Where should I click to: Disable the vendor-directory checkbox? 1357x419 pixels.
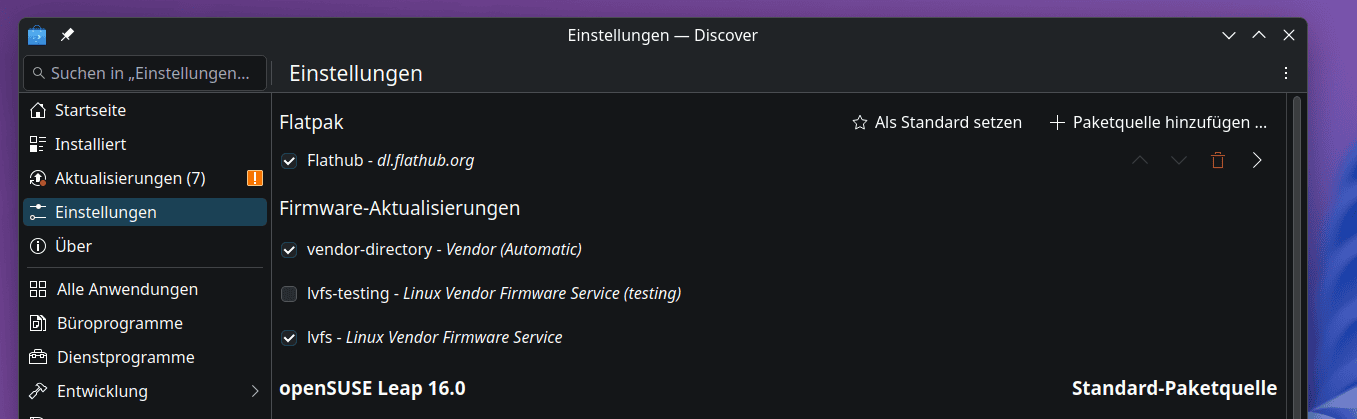(289, 249)
